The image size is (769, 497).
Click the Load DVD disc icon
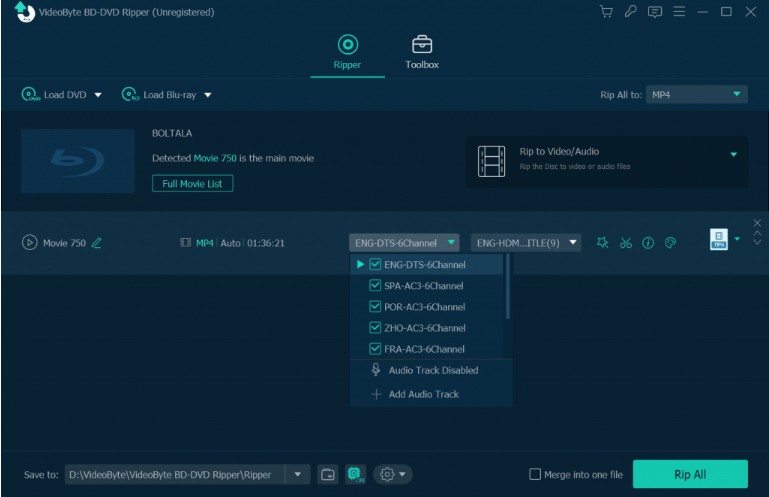click(x=30, y=94)
